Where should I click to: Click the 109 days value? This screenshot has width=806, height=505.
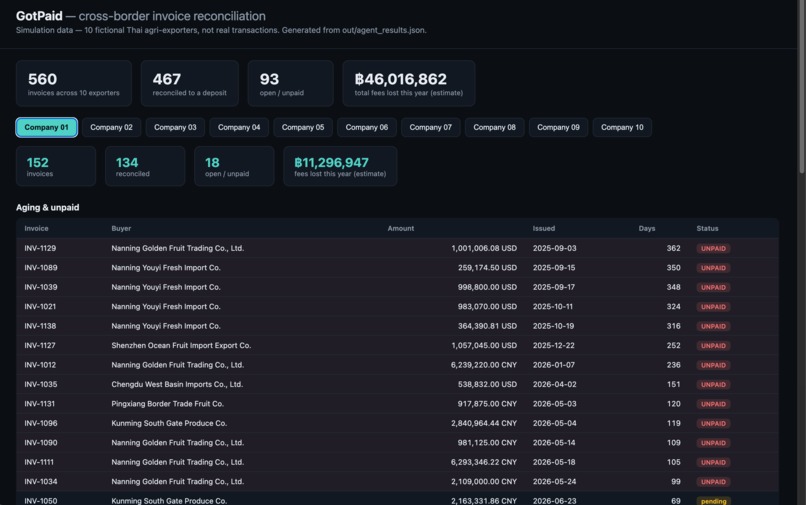click(x=673, y=443)
